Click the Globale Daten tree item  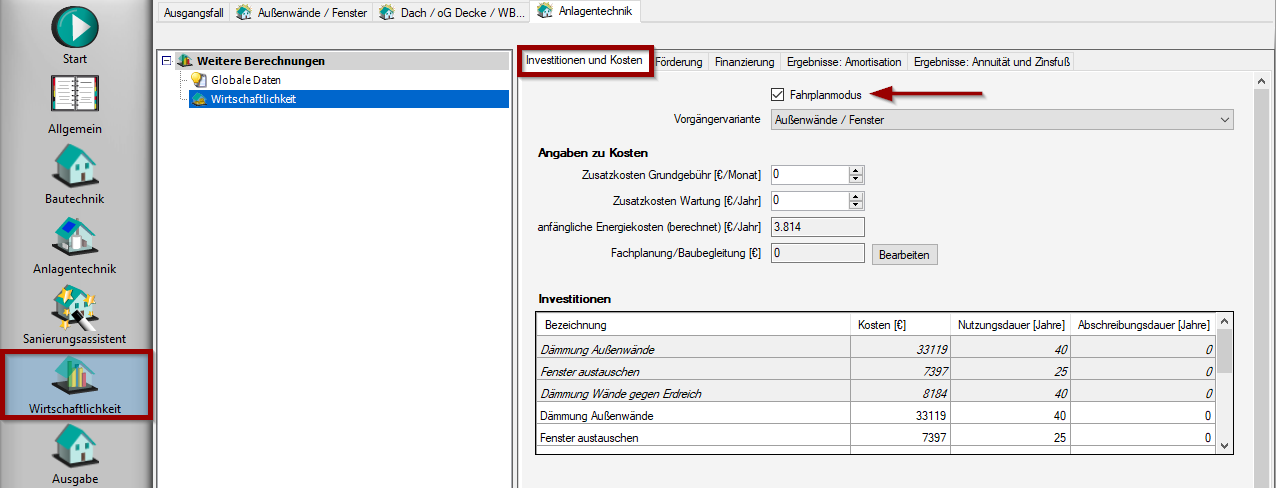tap(245, 79)
